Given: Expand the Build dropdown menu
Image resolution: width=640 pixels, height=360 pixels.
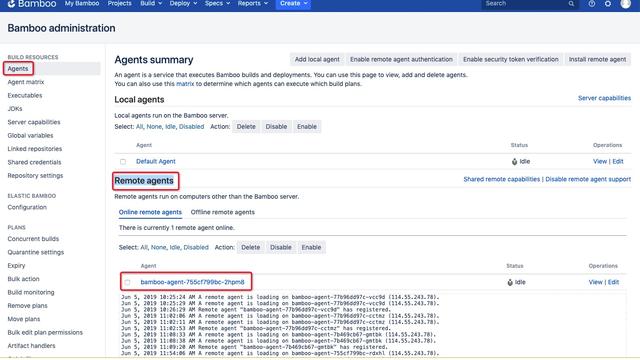Looking at the screenshot, I should pos(151,3).
